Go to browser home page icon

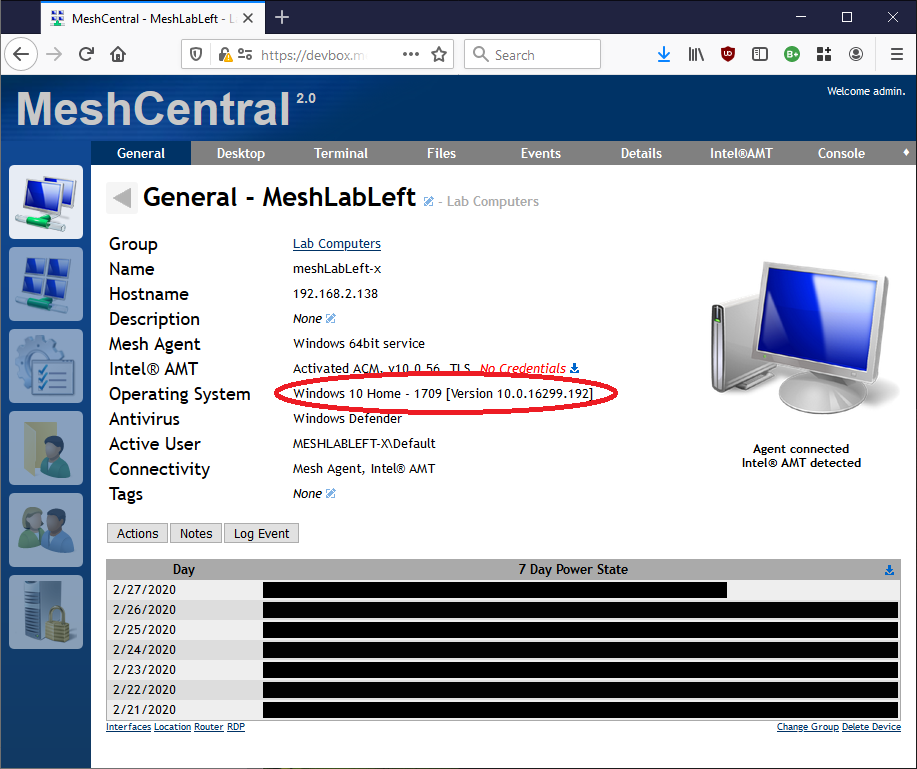coord(118,54)
